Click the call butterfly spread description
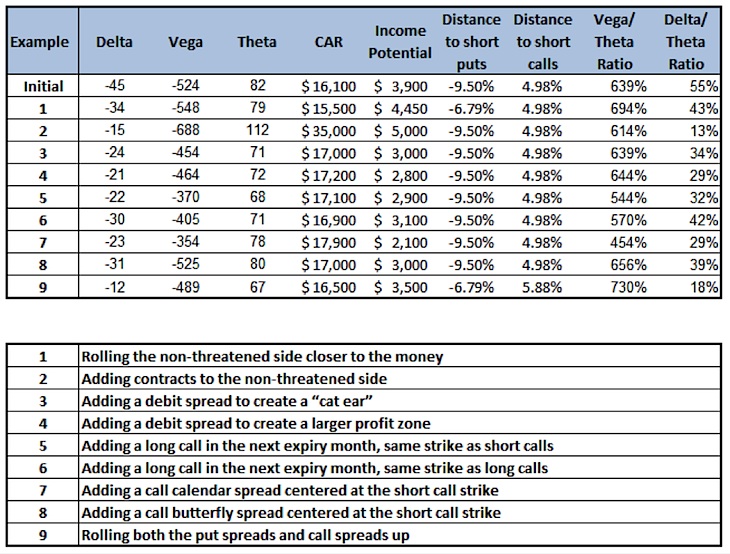 (291, 513)
